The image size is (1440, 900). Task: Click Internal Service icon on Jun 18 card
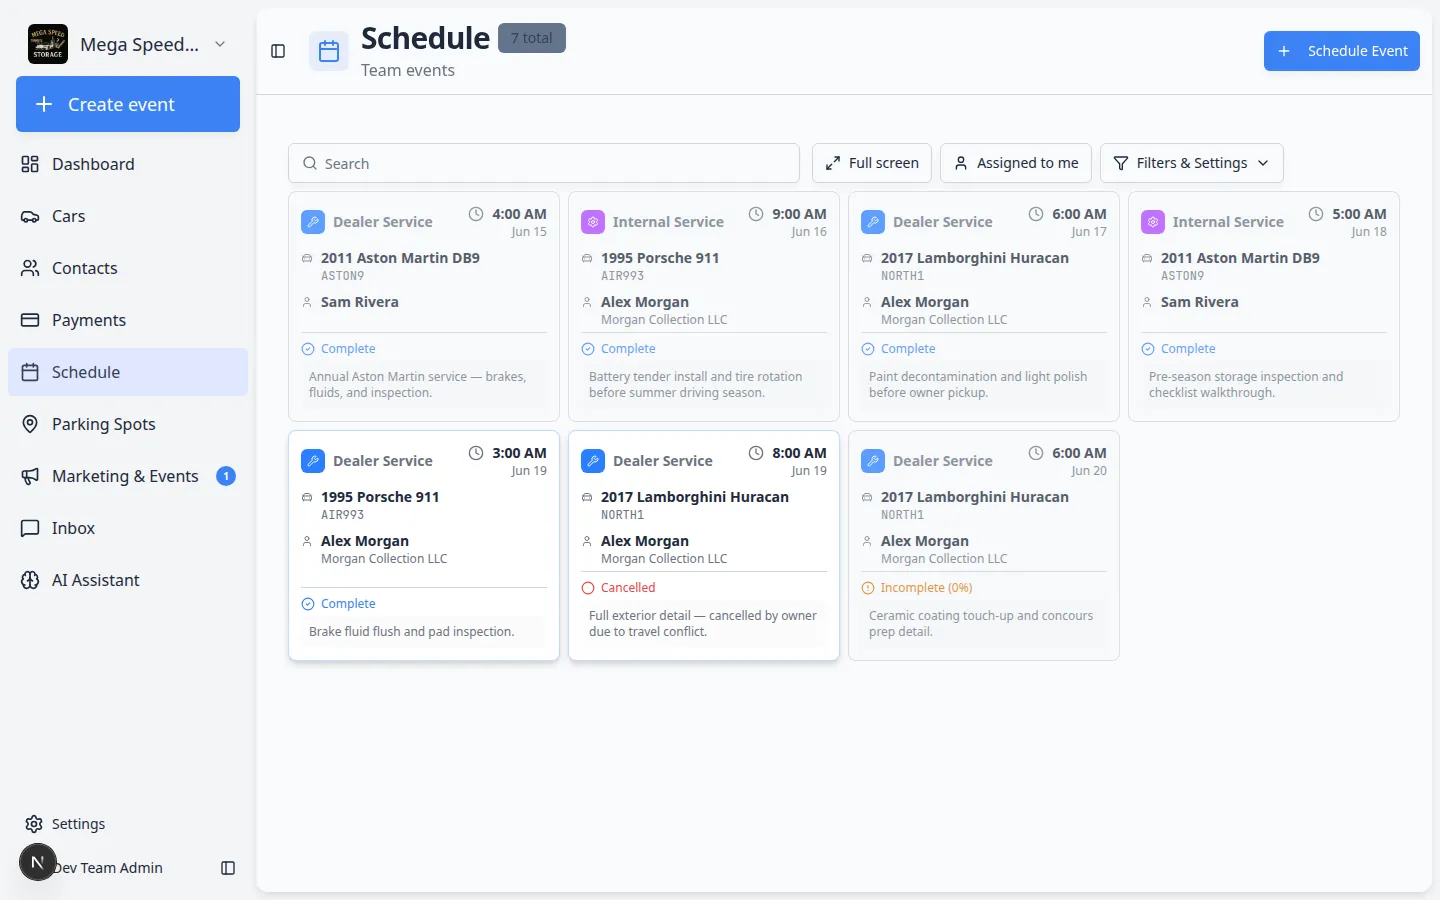(1153, 222)
